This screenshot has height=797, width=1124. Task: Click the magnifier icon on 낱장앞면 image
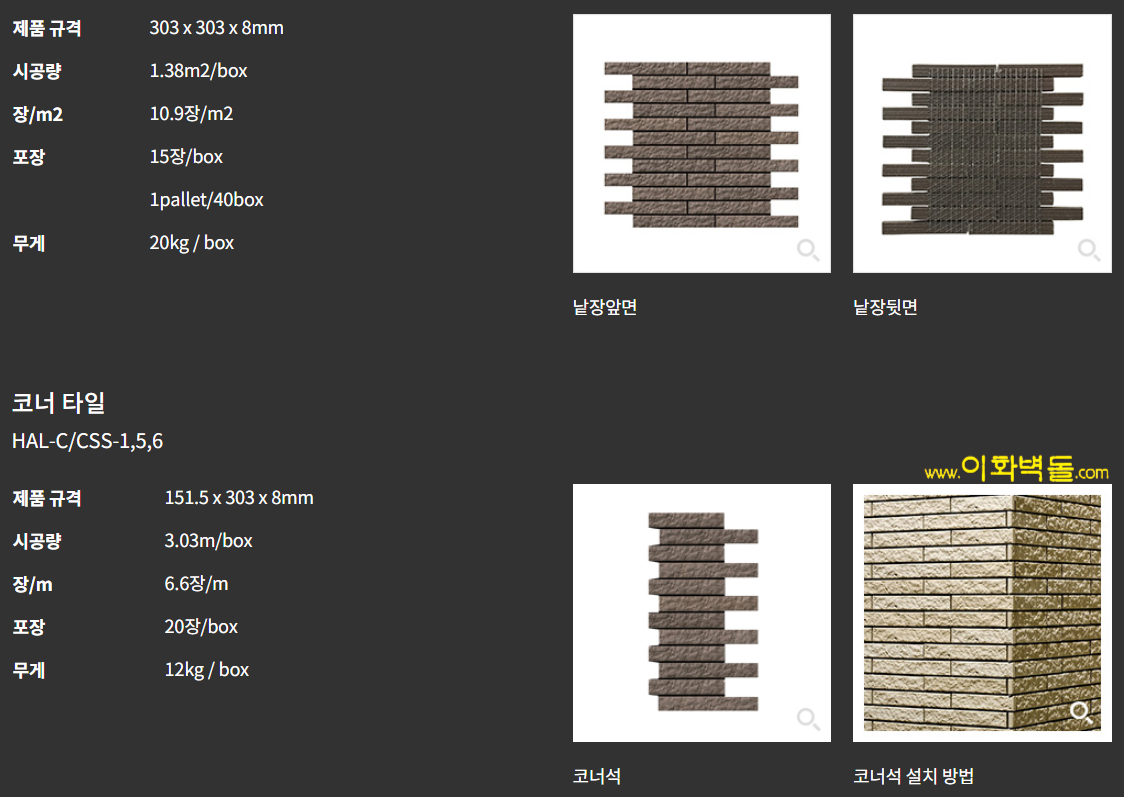tap(808, 250)
